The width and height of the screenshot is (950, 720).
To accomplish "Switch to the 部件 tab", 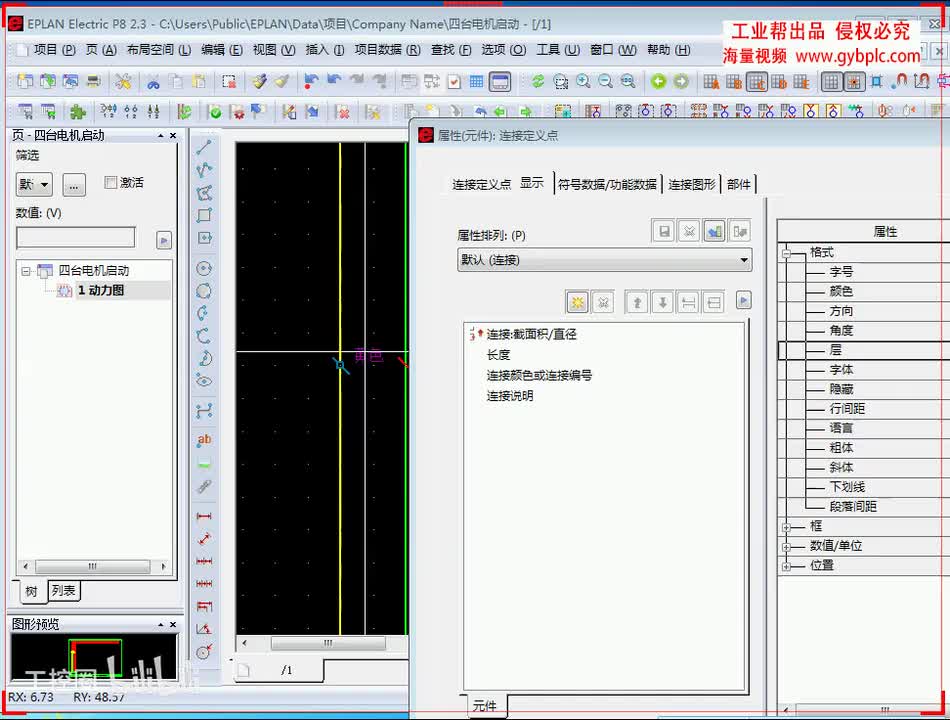I will tap(739, 184).
